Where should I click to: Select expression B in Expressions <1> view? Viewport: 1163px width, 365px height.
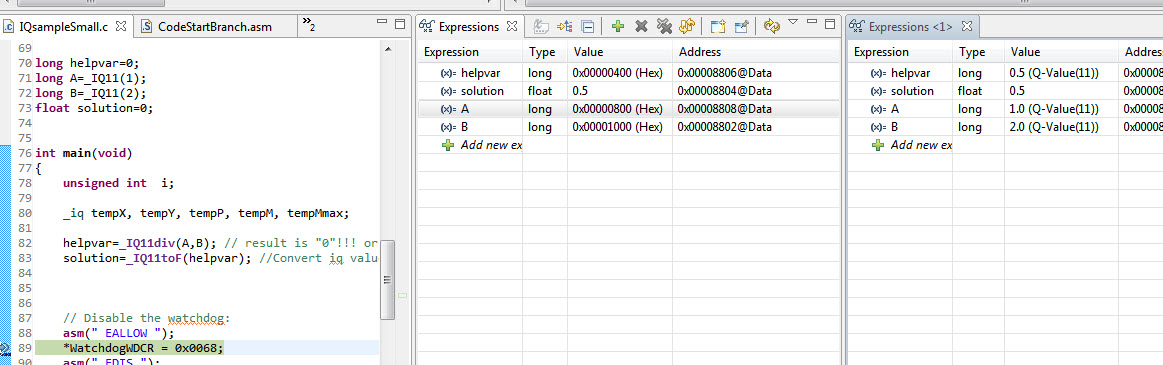[x=1006, y=127]
